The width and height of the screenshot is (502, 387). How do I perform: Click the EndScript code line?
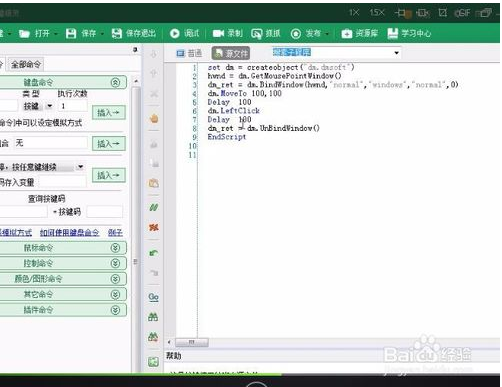coord(227,137)
